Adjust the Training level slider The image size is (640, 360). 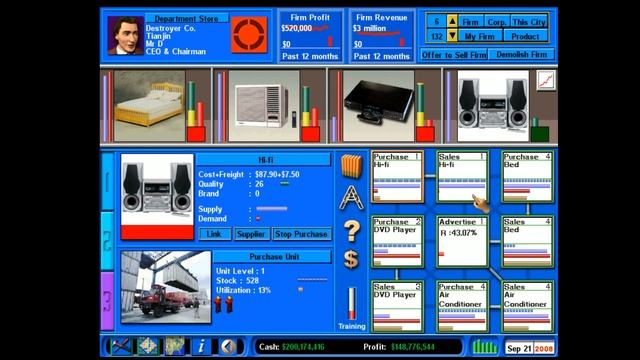[351, 303]
